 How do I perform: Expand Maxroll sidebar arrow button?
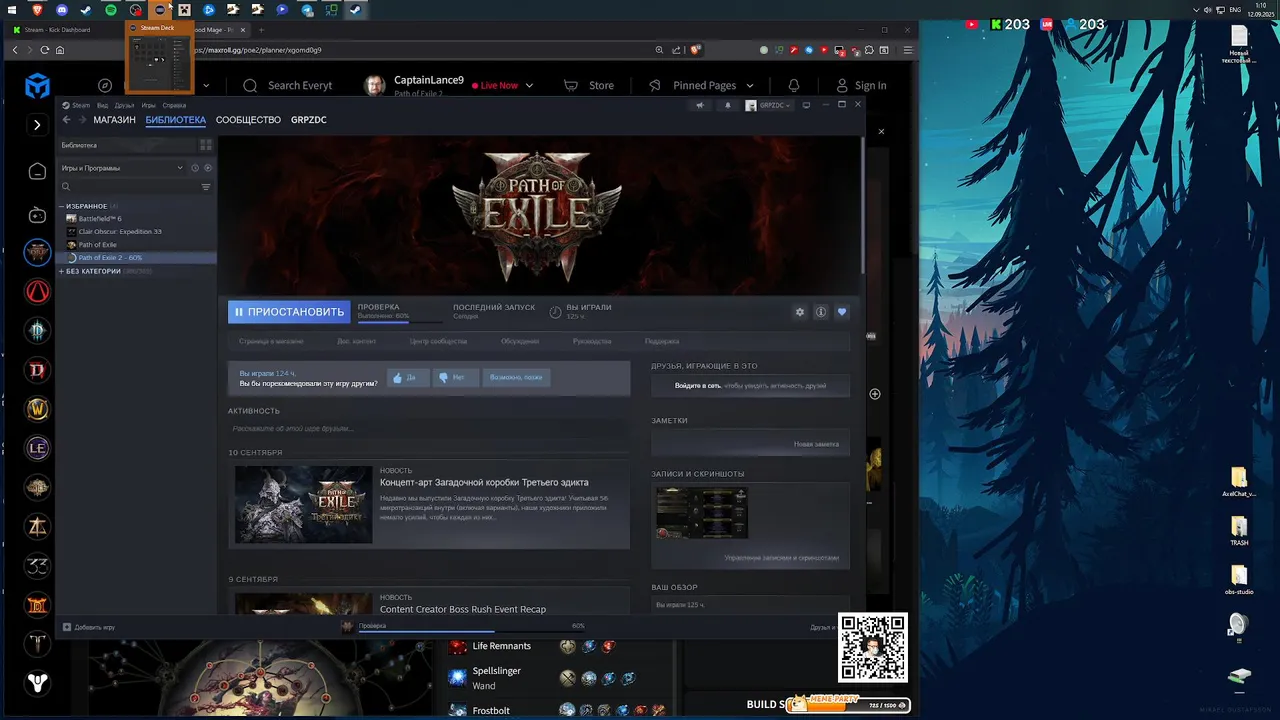click(x=37, y=125)
